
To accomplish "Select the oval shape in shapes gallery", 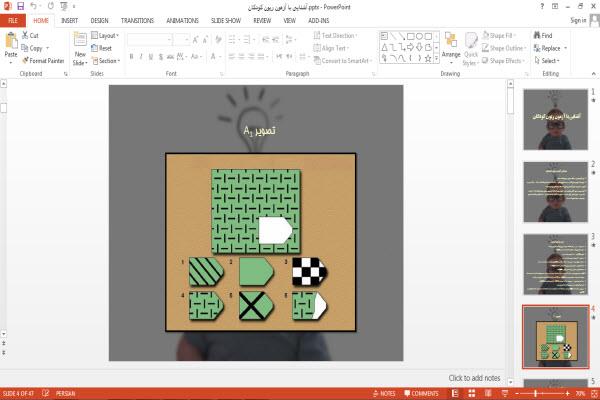I will tap(419, 36).
